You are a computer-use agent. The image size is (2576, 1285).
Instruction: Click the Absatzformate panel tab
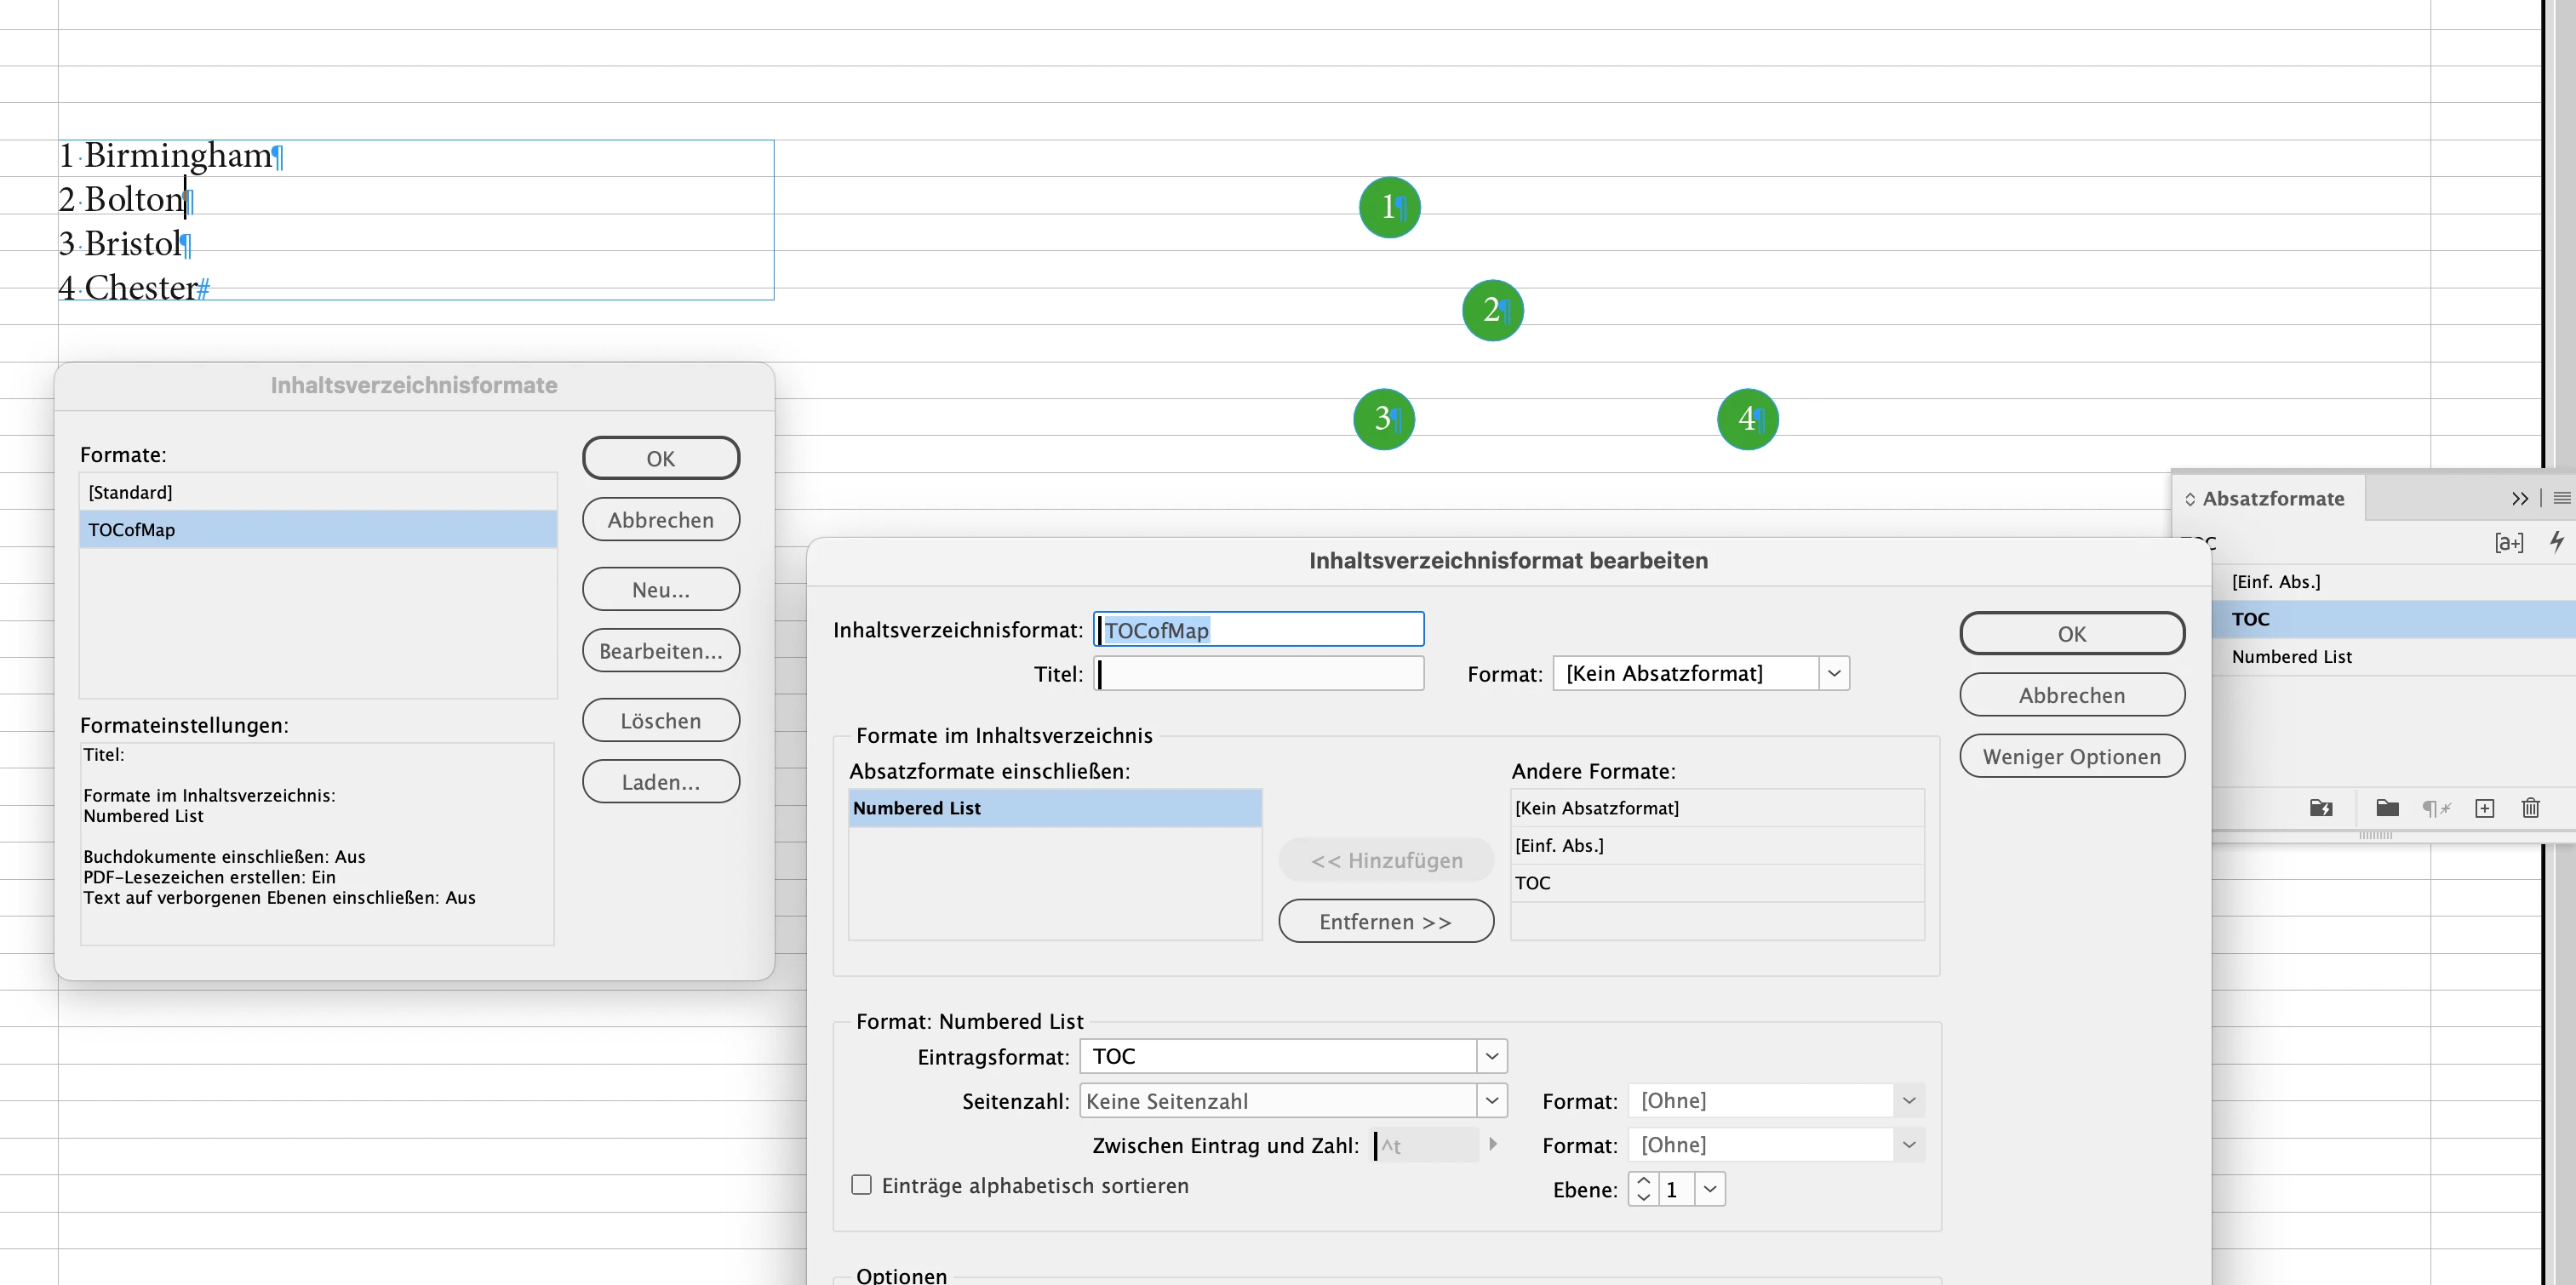(x=2272, y=498)
